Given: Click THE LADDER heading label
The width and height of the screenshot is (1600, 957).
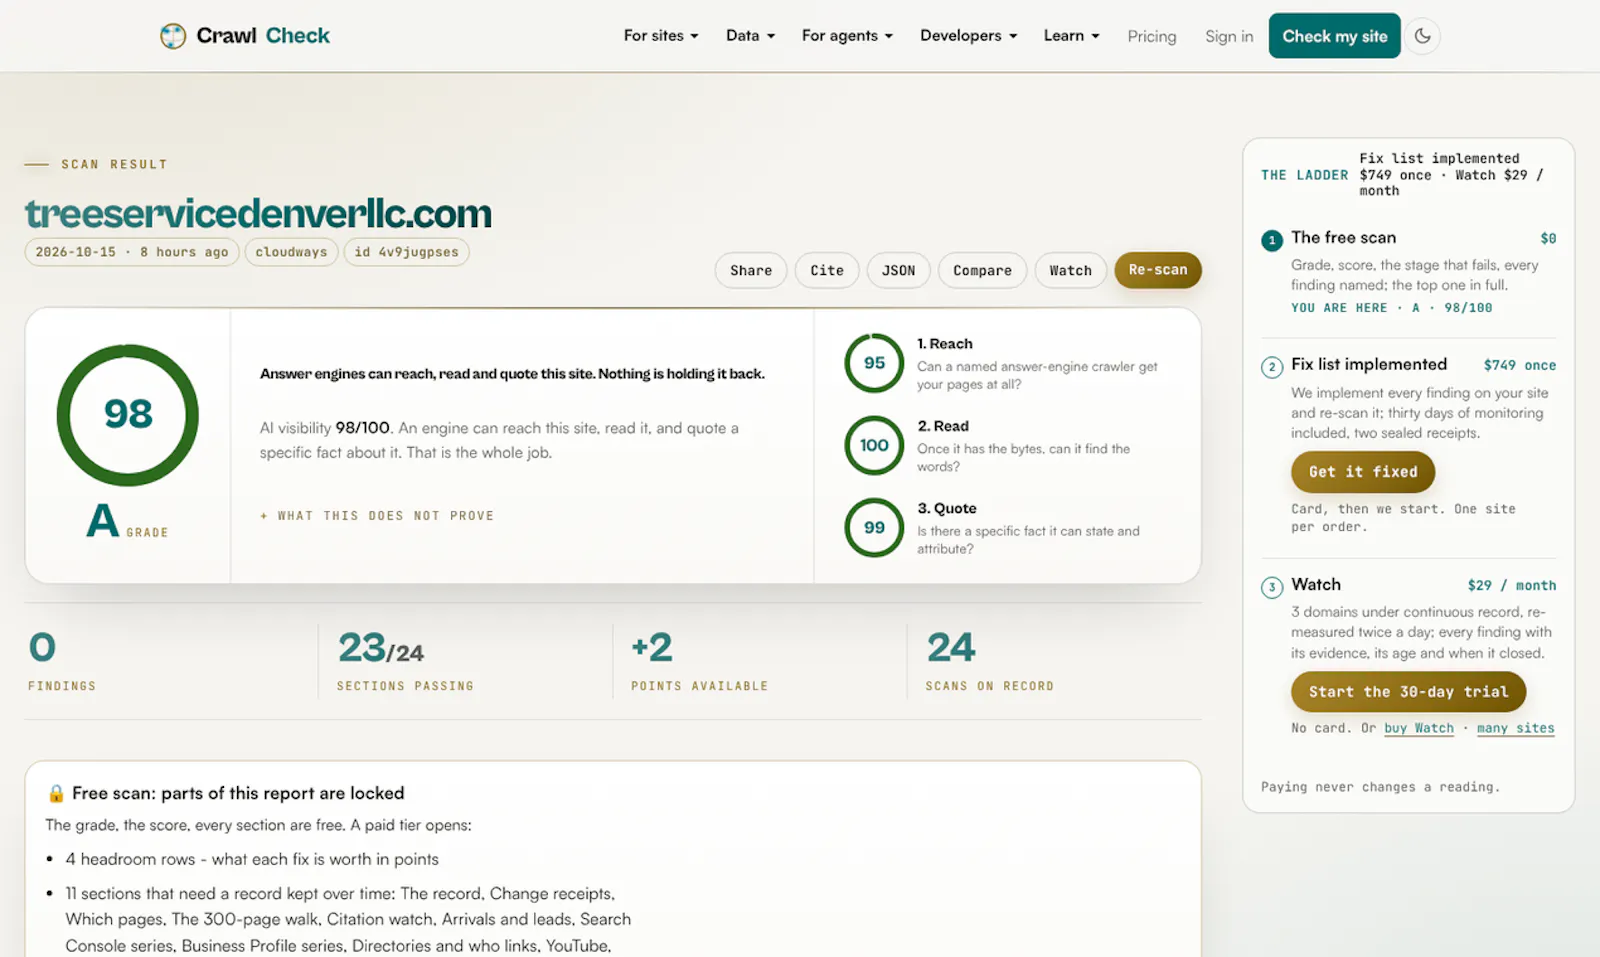Looking at the screenshot, I should pyautogui.click(x=1304, y=175).
